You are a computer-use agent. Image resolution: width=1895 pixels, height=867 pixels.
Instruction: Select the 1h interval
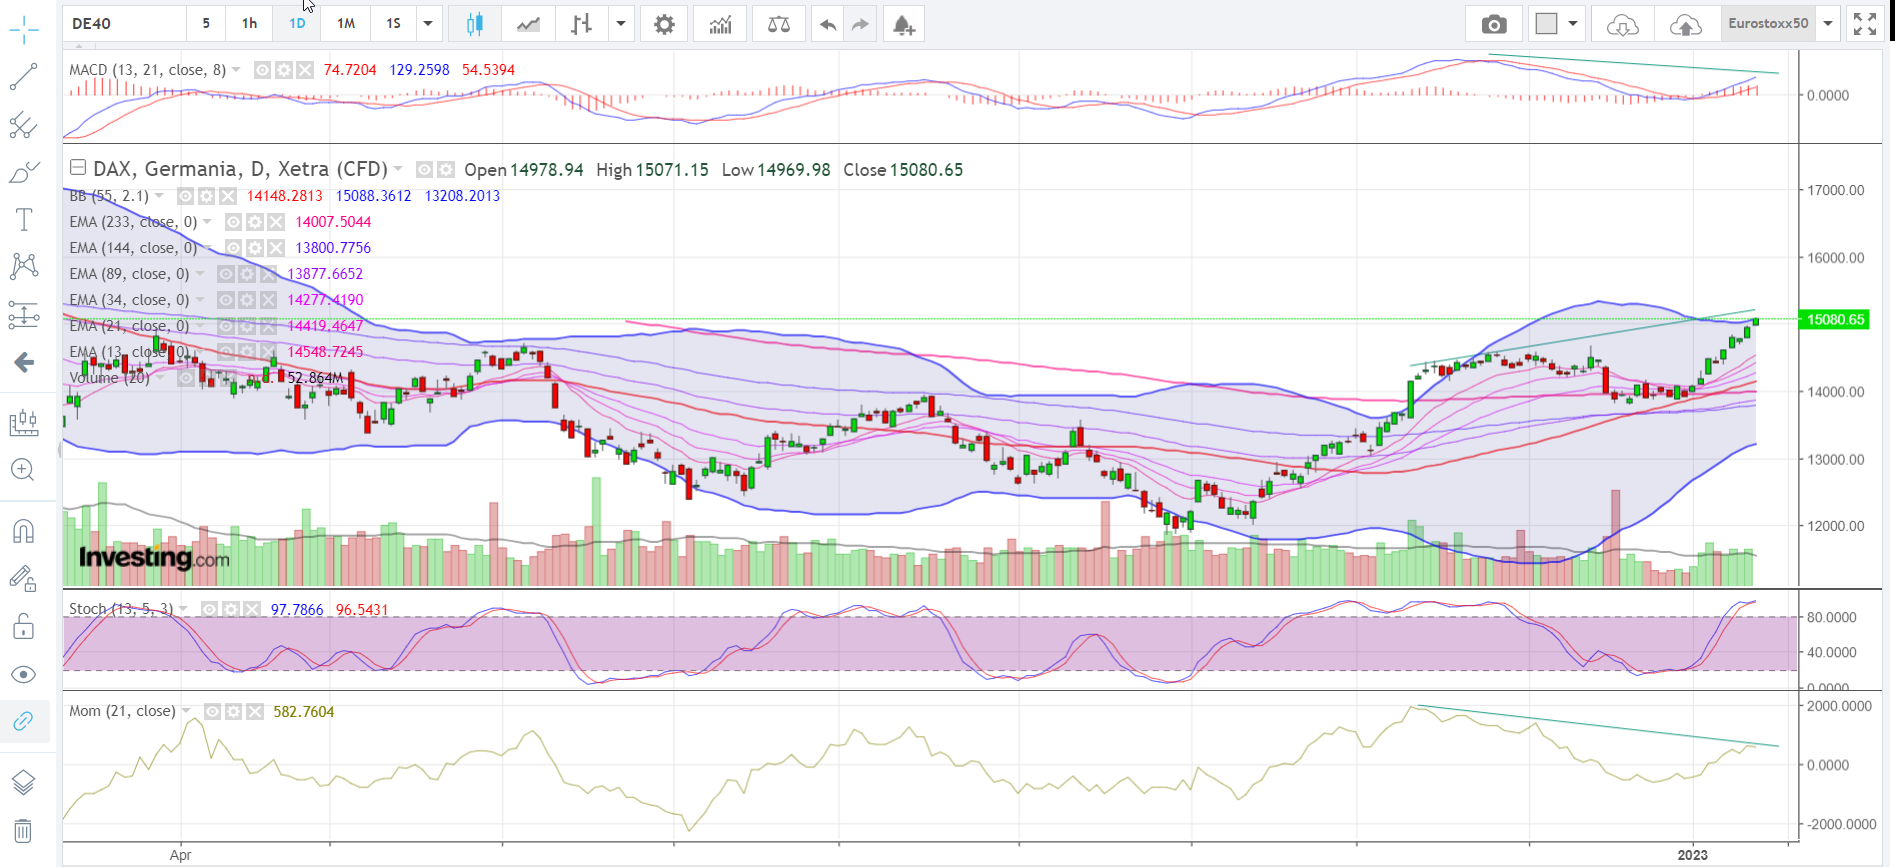click(x=249, y=23)
